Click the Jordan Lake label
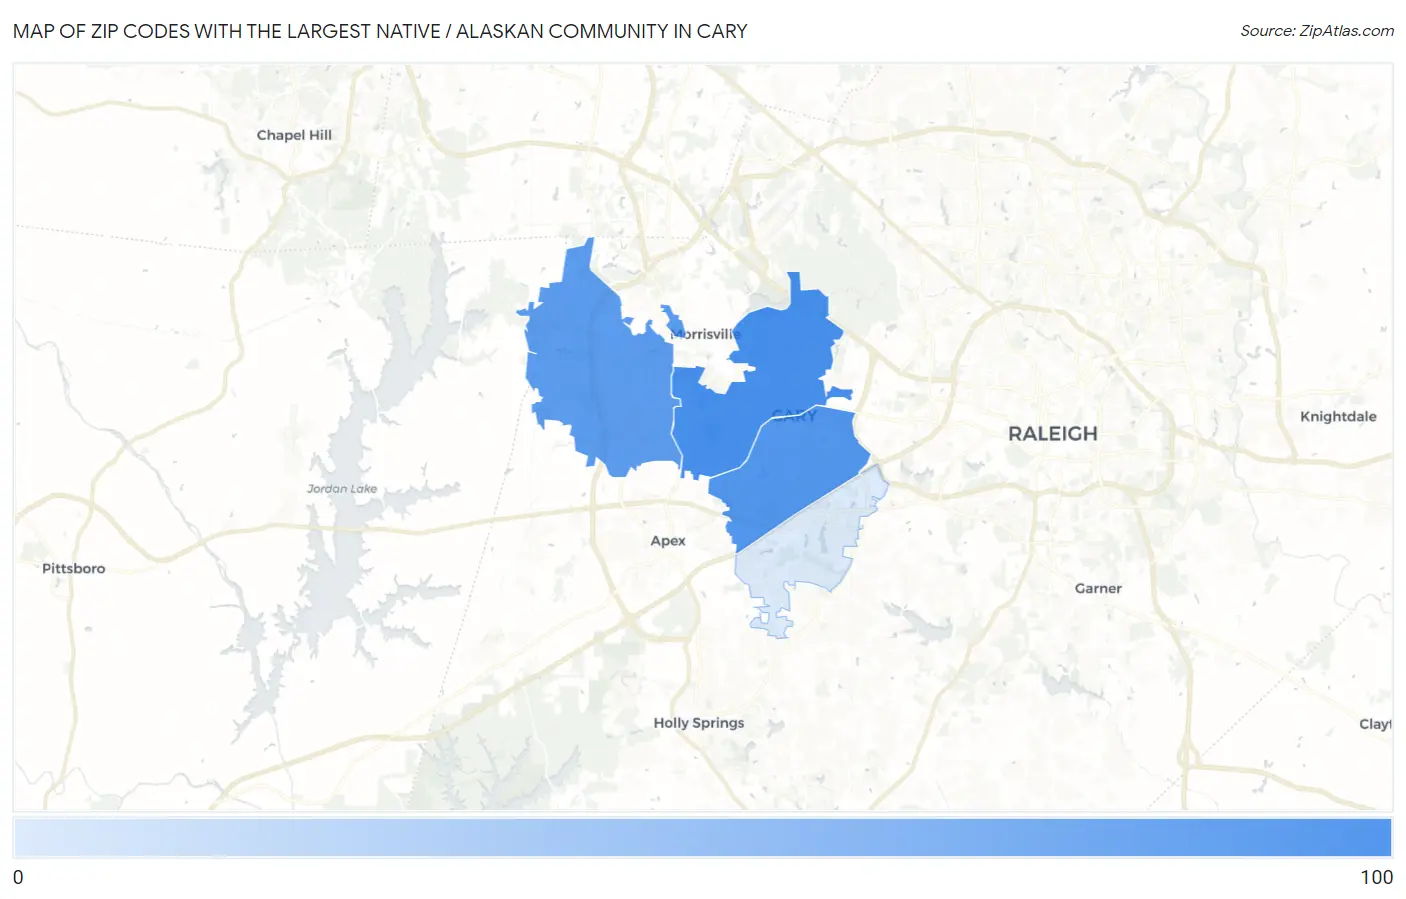 point(342,489)
